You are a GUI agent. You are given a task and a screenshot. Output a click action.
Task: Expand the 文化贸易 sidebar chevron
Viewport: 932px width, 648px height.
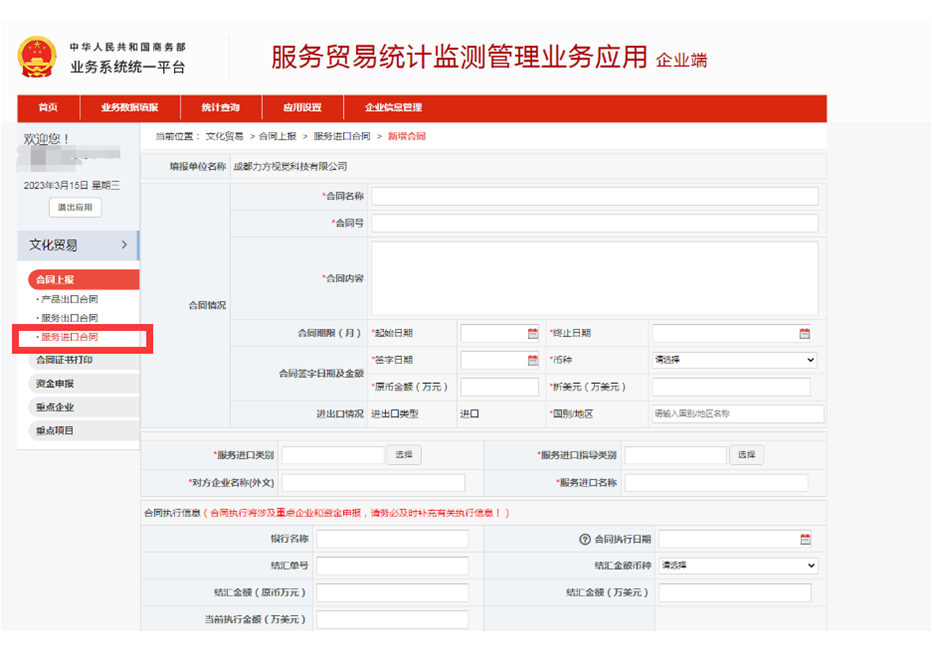(x=124, y=245)
